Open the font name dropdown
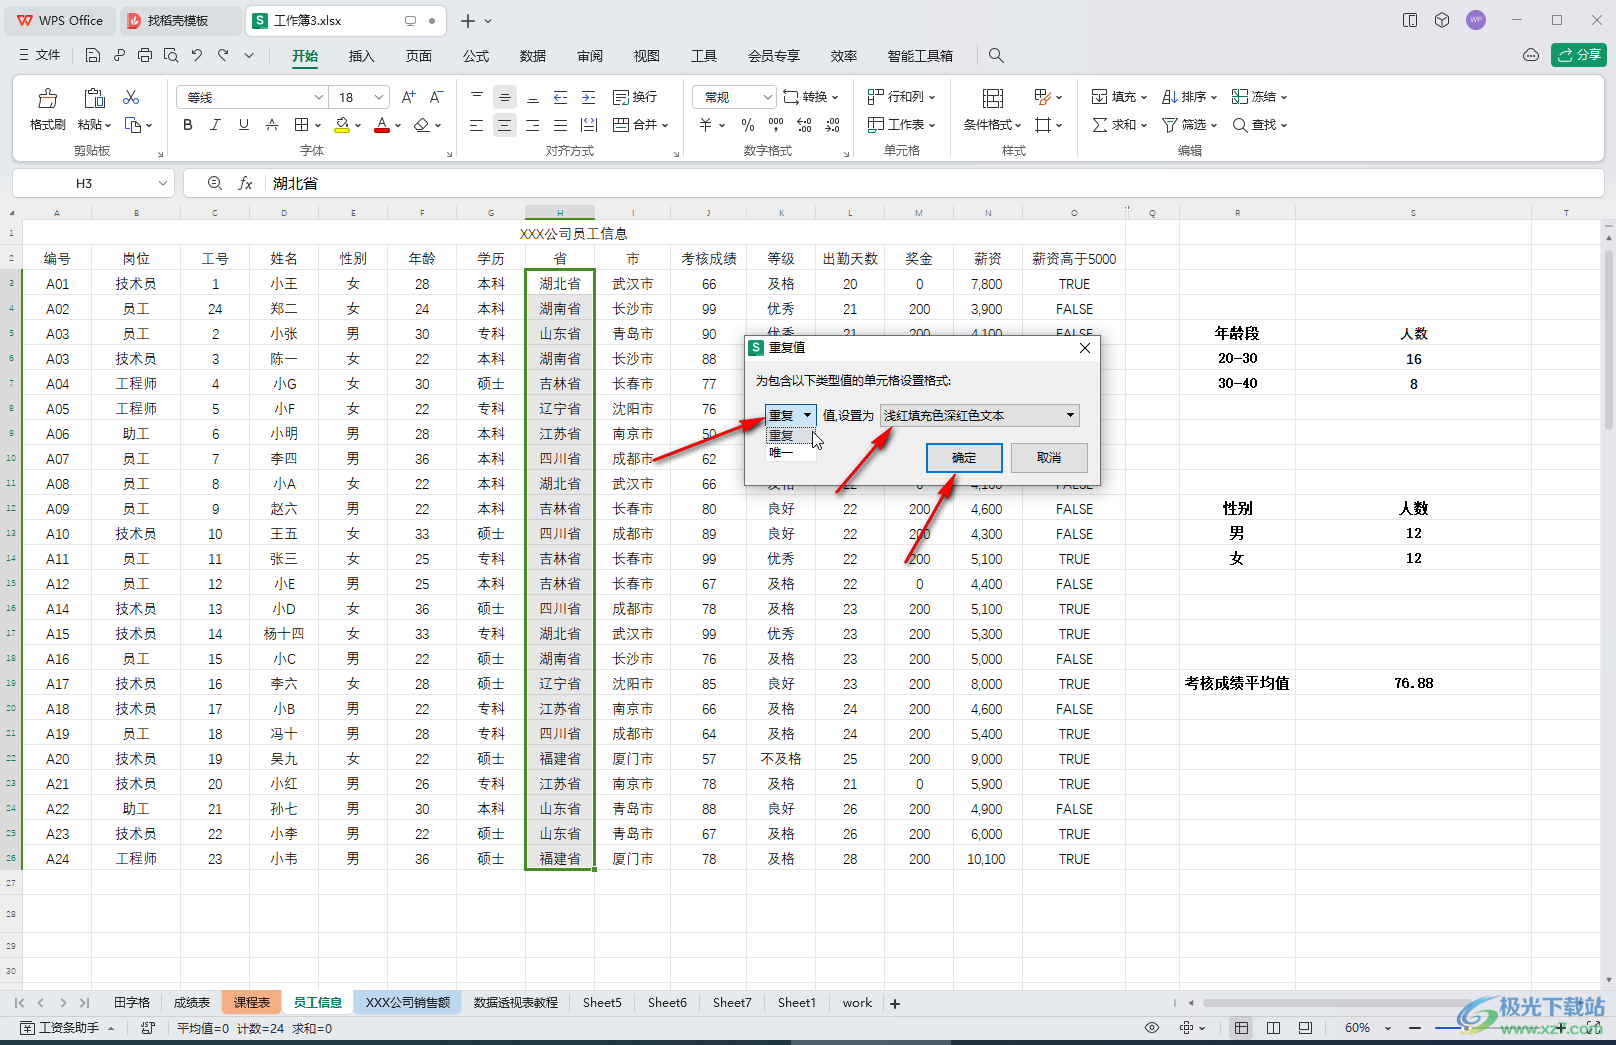 pos(318,97)
